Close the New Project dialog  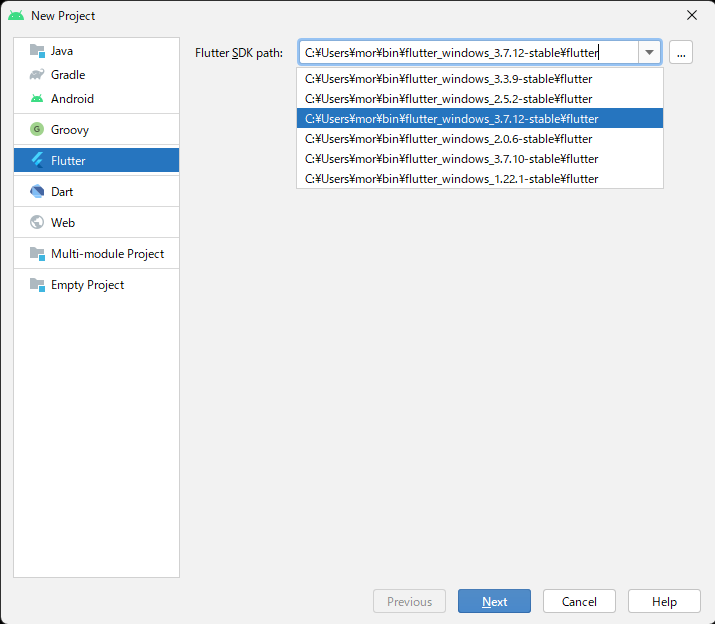click(692, 15)
